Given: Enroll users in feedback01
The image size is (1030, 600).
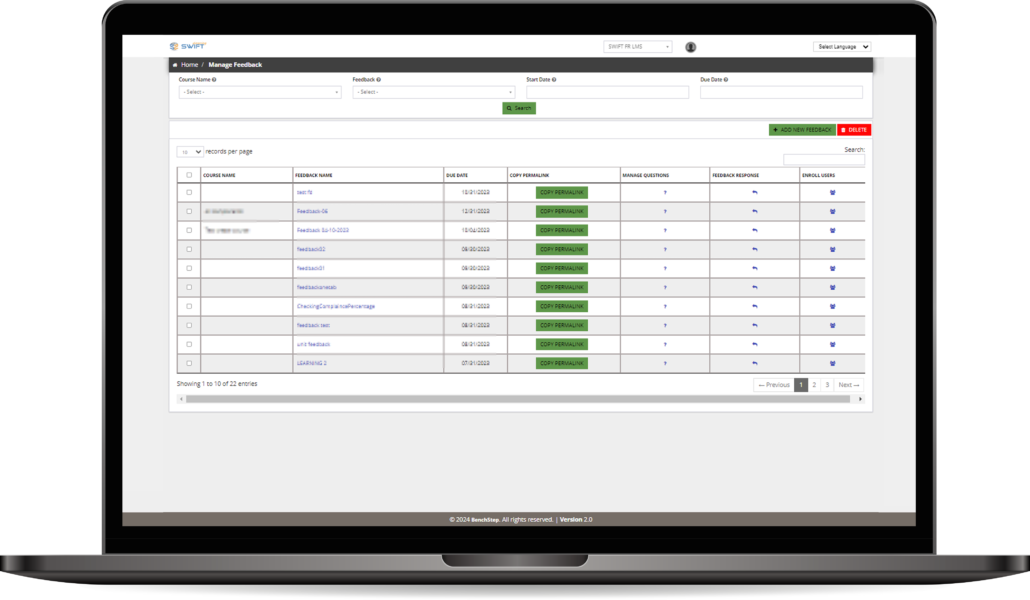Looking at the screenshot, I should point(832,268).
